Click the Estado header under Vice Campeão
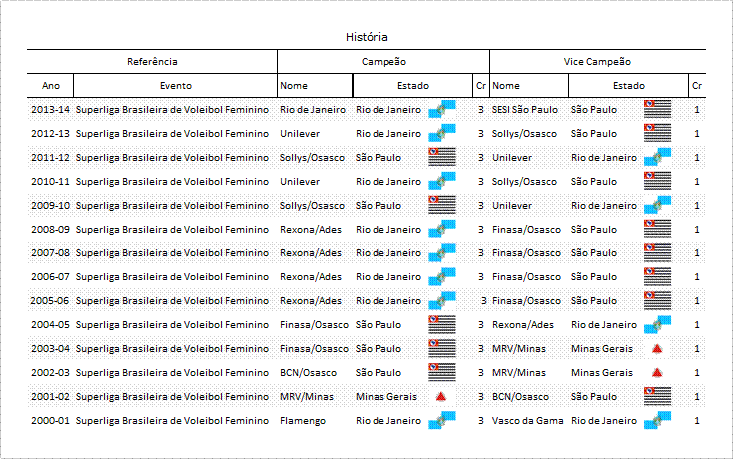 coord(629,86)
